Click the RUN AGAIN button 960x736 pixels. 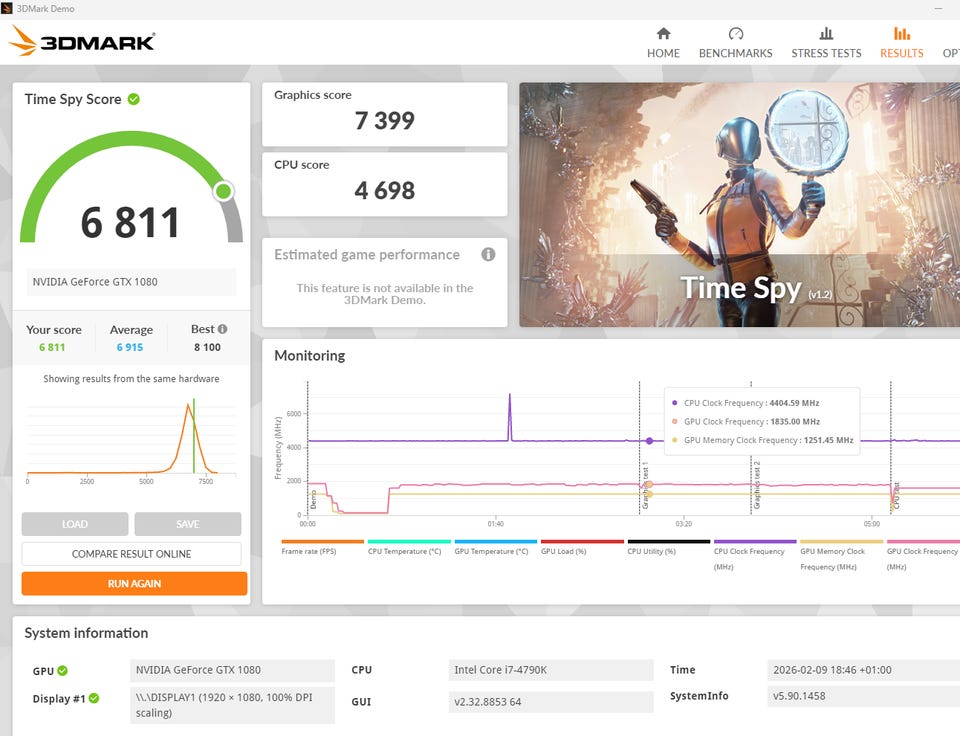pyautogui.click(x=134, y=584)
